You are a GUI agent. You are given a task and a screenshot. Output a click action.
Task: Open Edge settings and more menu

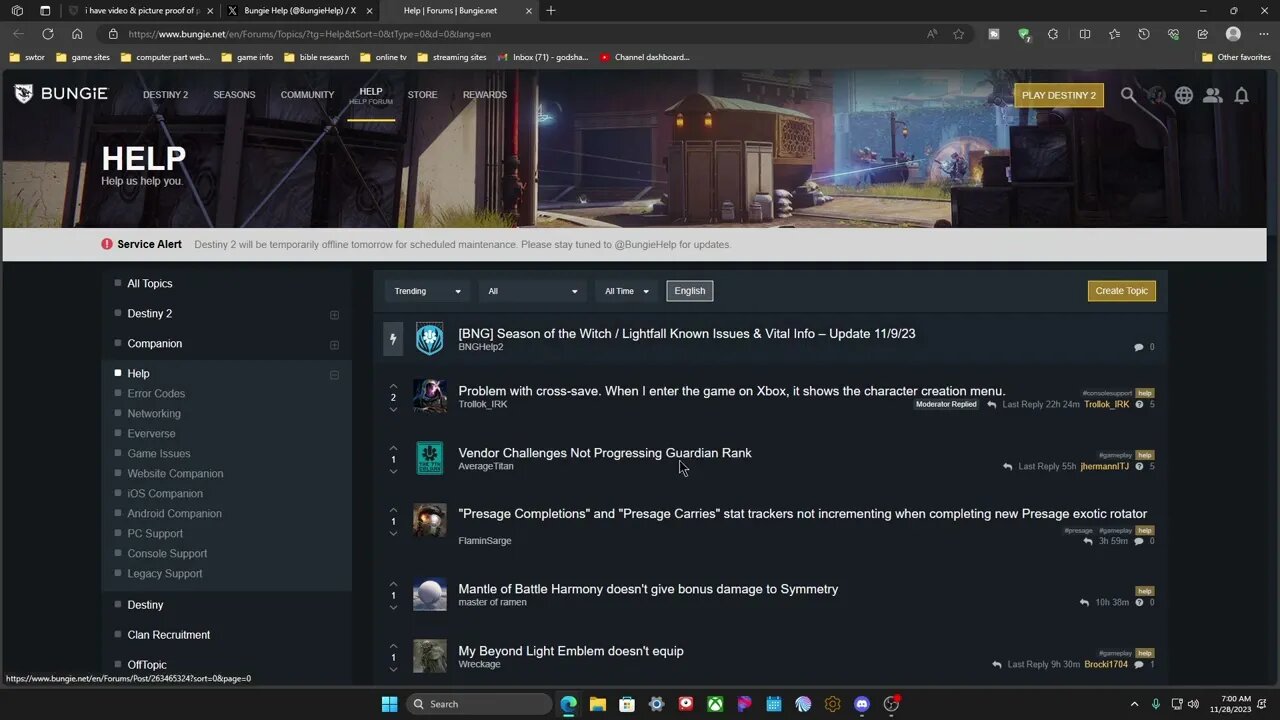[1262, 33]
